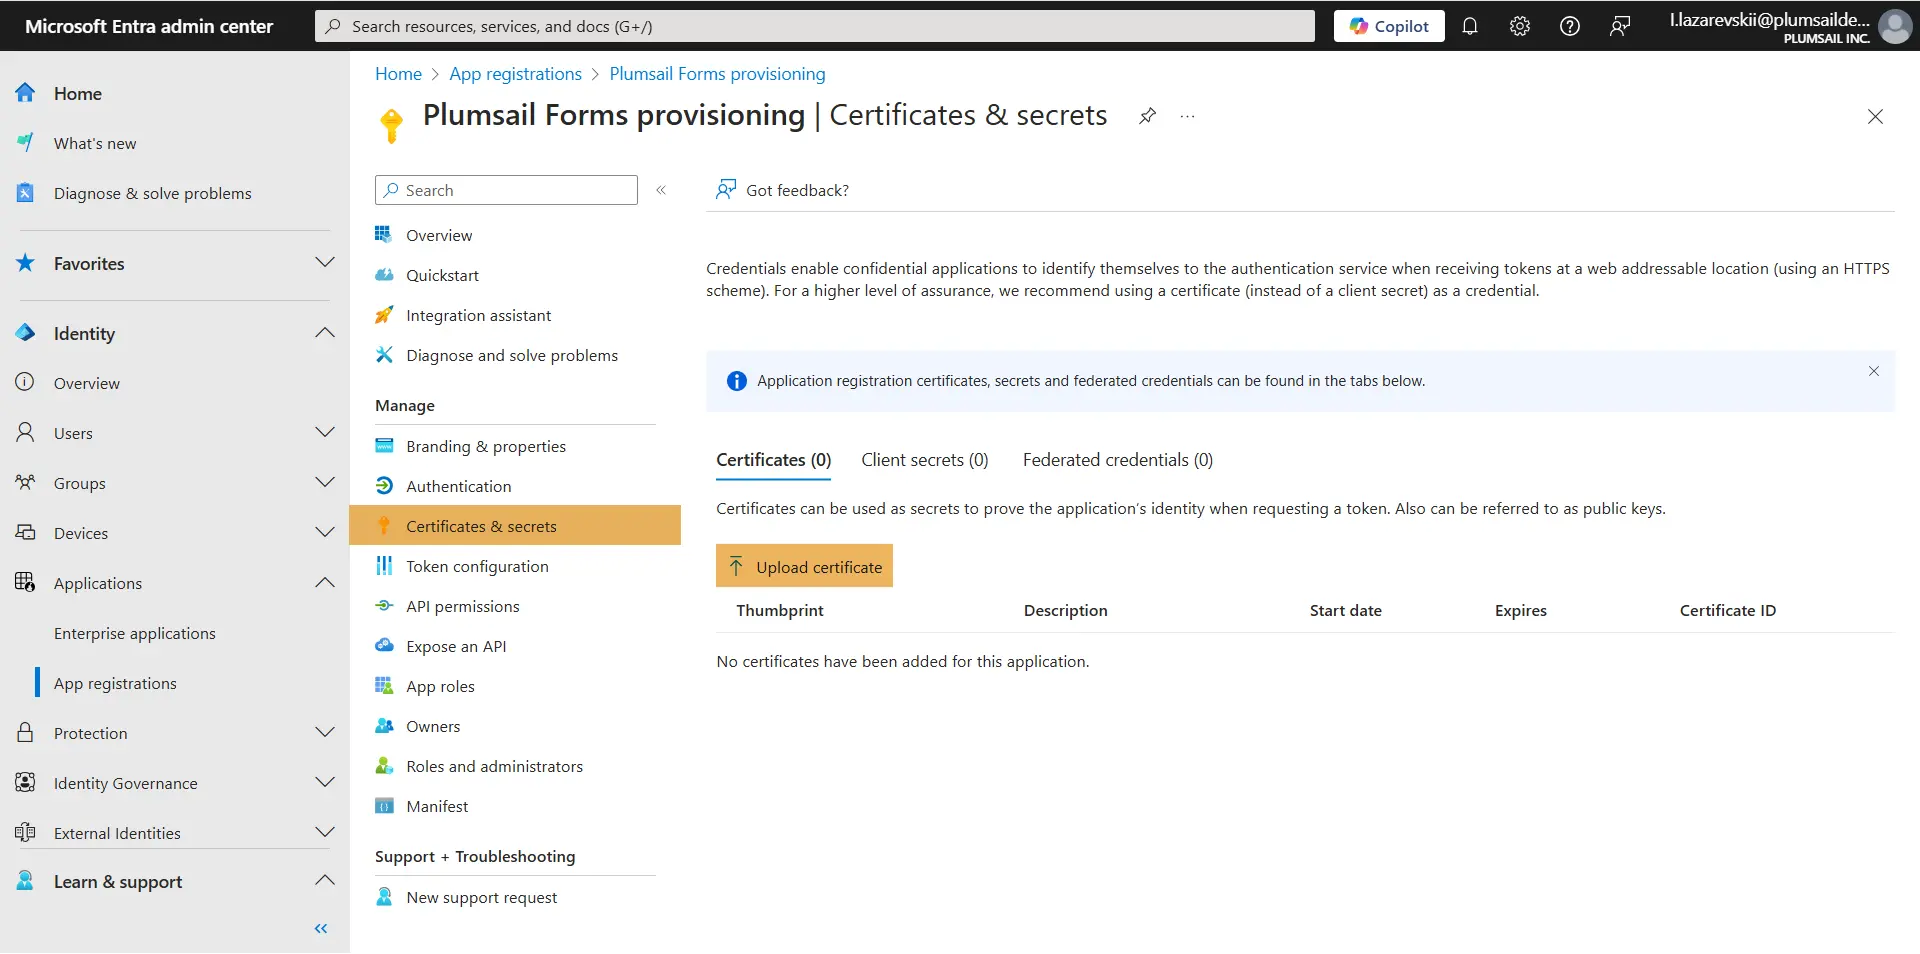Screen dimensions: 1920x954
Task: Collapse the resource menu with double chevron
Action: (x=661, y=190)
